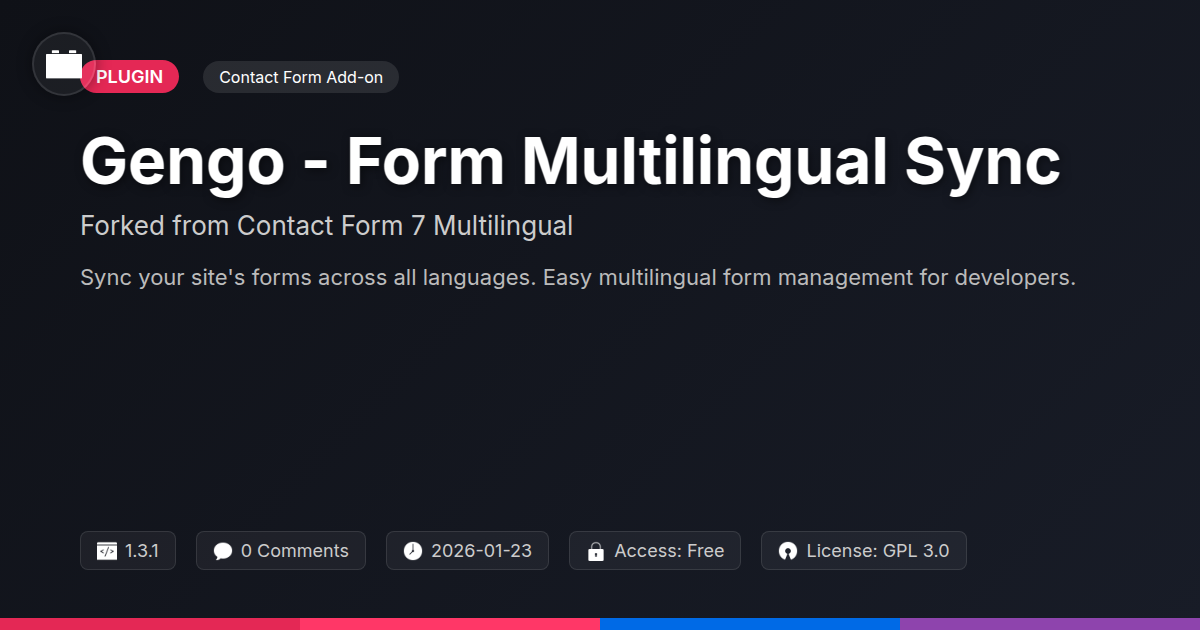1200x630 pixels.
Task: Open the 0 Comments link
Action: 295,551
